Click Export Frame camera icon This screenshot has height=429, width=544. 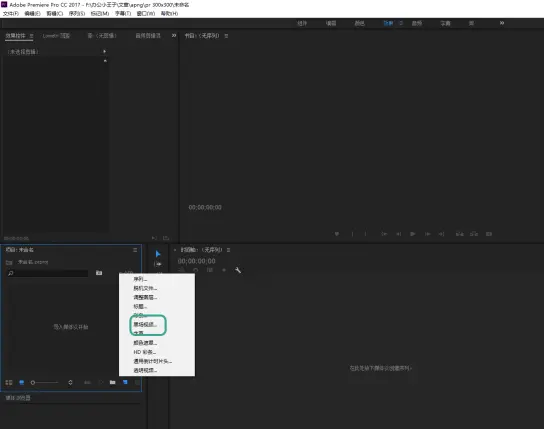489,234
